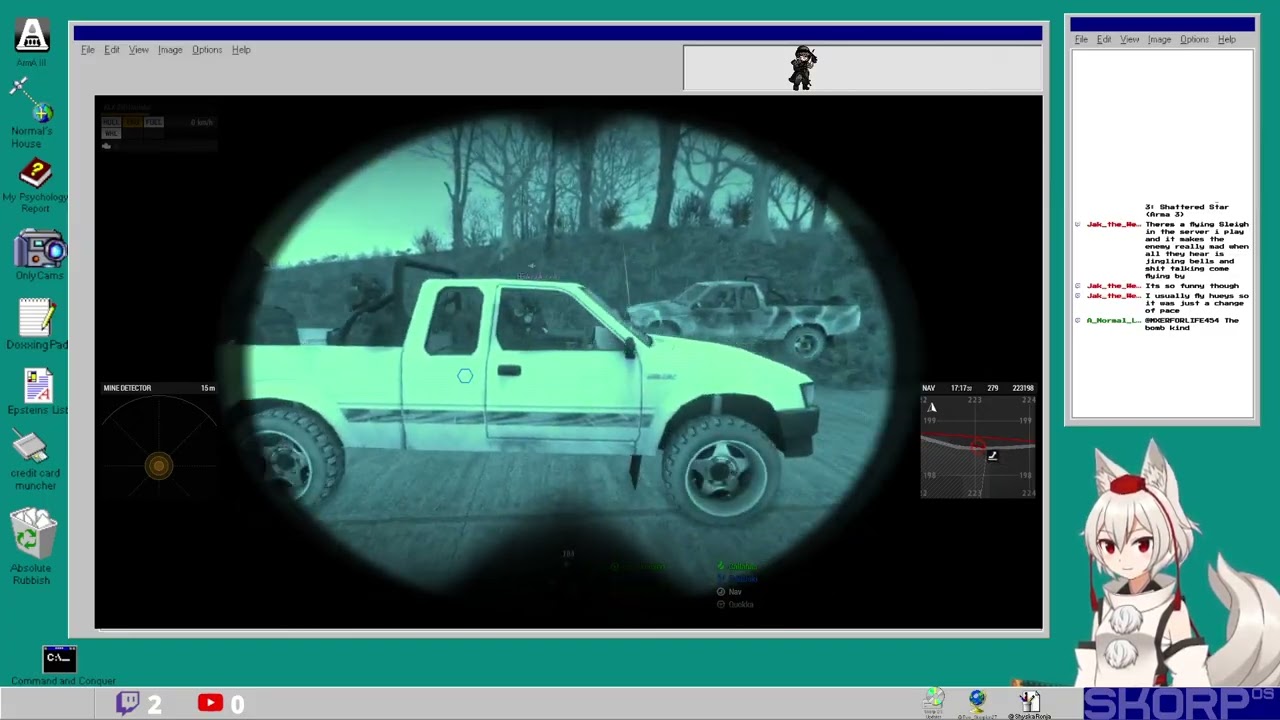Open File menu in the chat window

(x=1081, y=40)
